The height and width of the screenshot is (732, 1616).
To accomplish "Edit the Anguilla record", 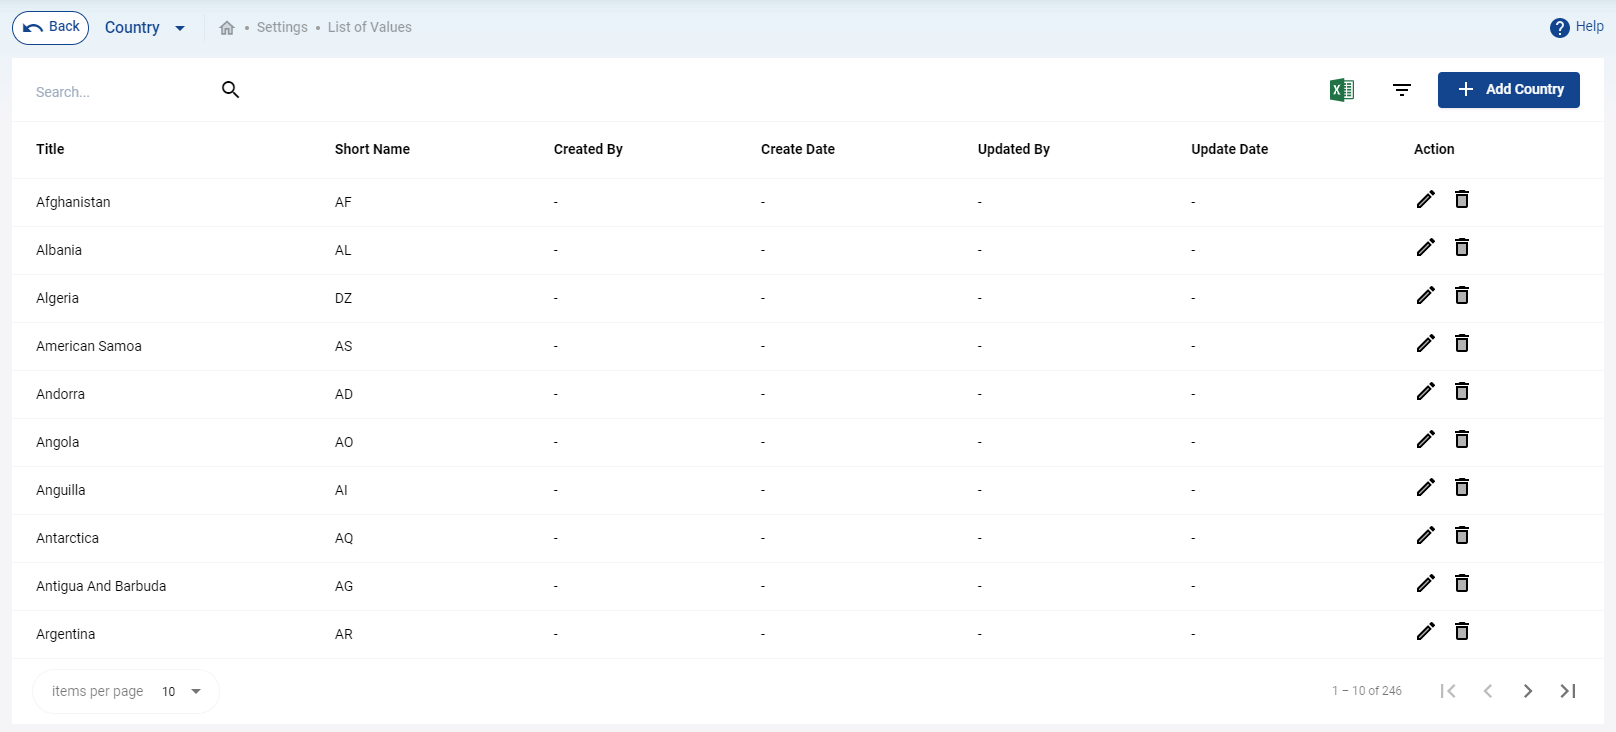I will coord(1426,487).
